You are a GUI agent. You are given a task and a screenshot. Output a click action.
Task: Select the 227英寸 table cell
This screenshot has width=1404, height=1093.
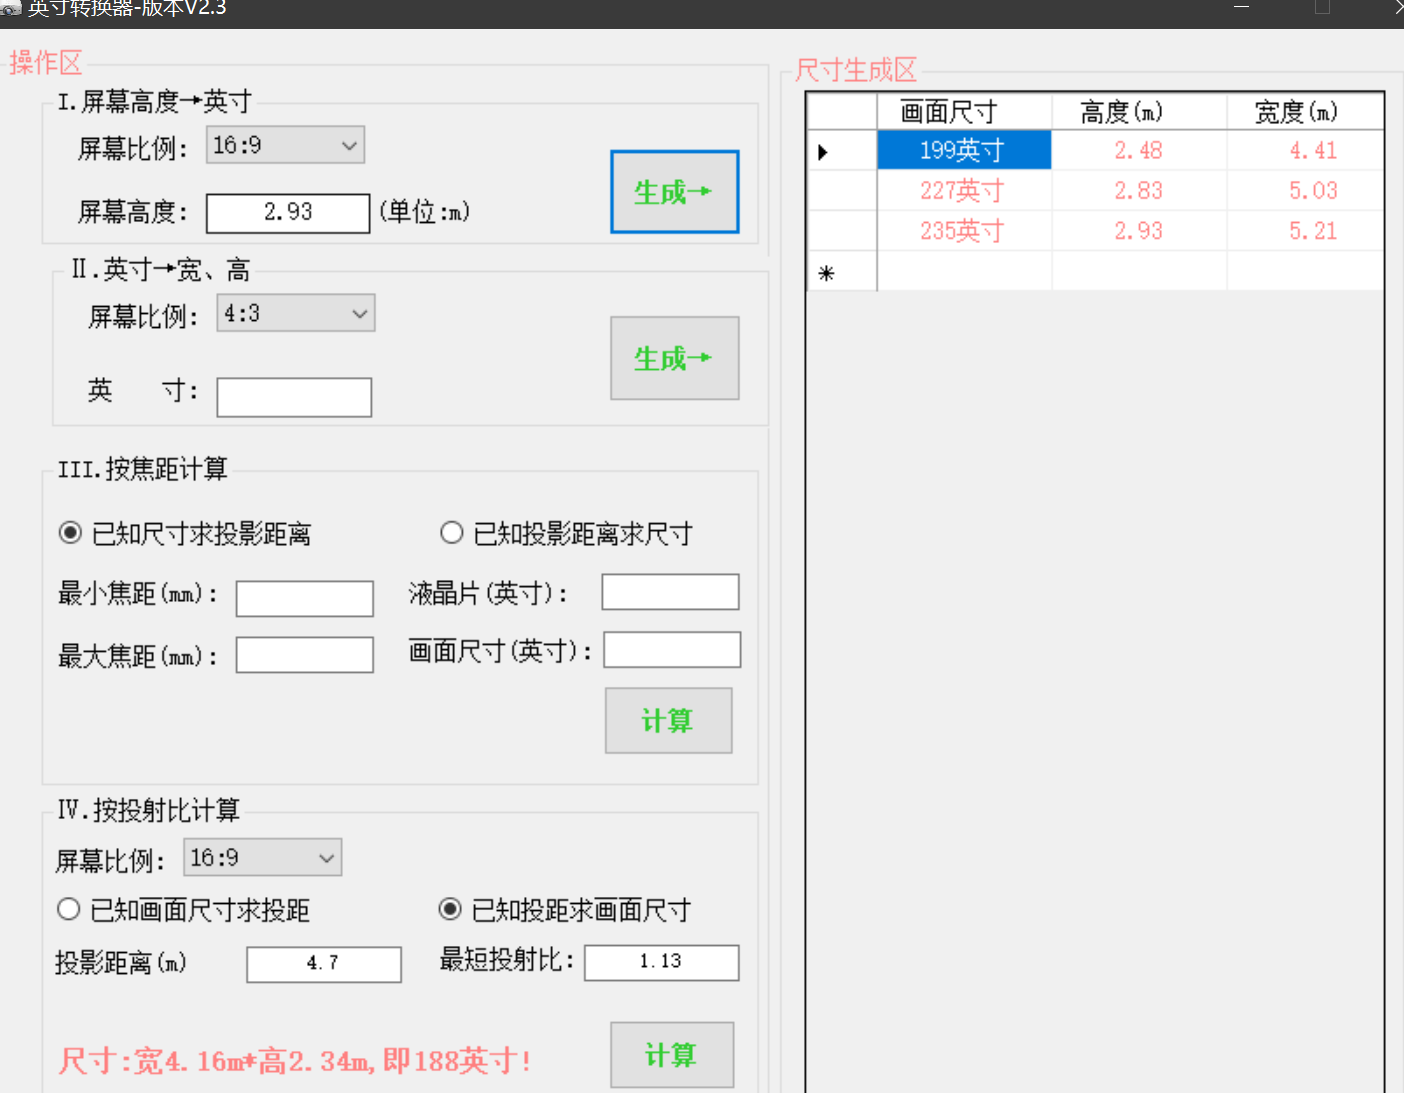pos(964,190)
